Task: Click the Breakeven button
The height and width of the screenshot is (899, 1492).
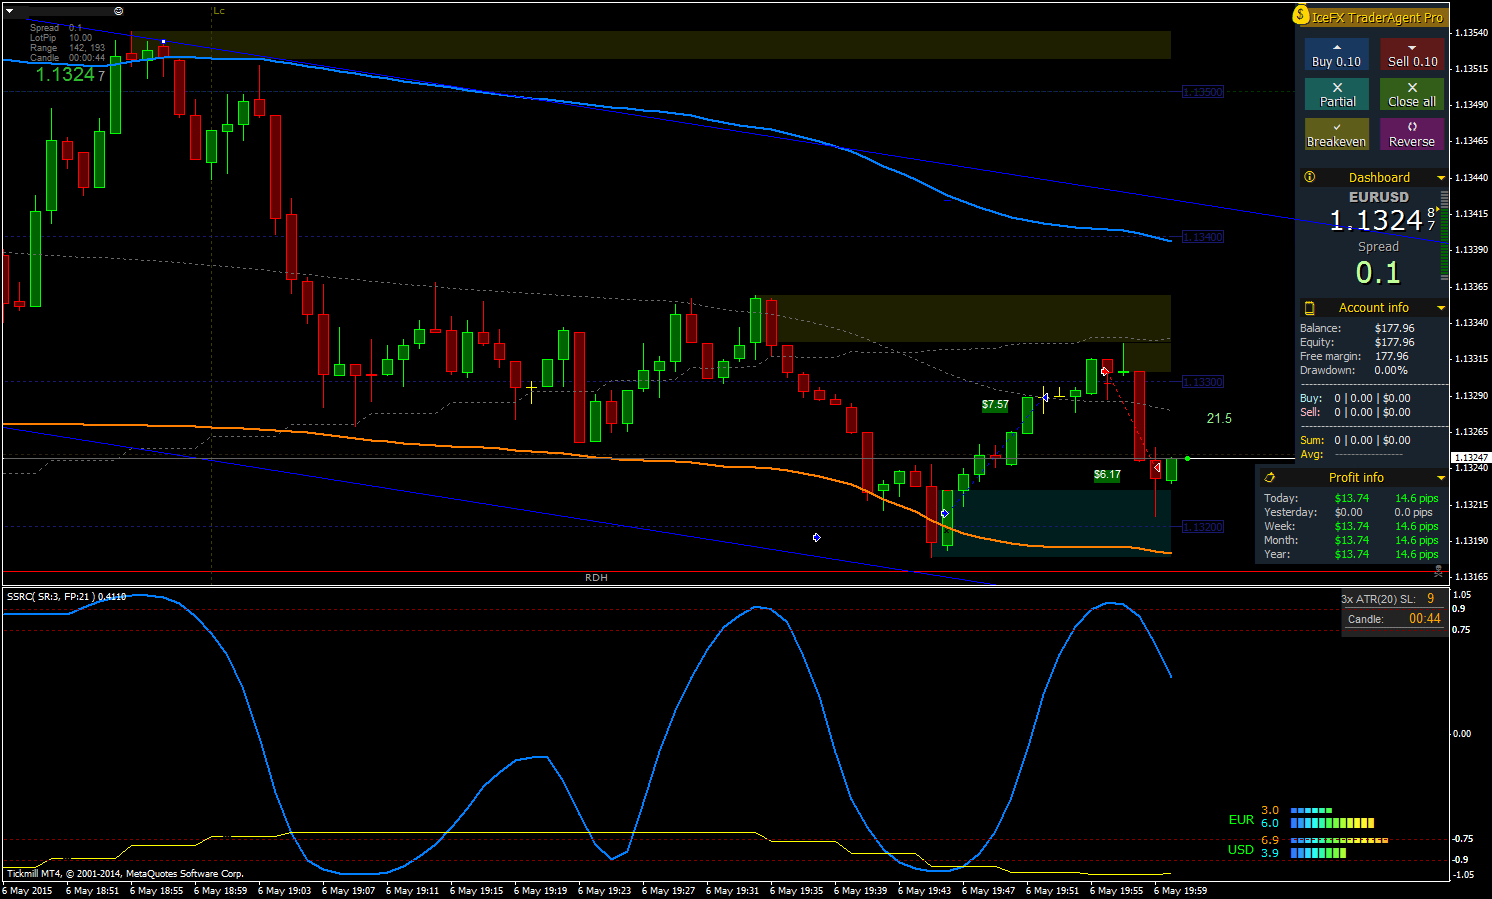Action: point(1336,134)
